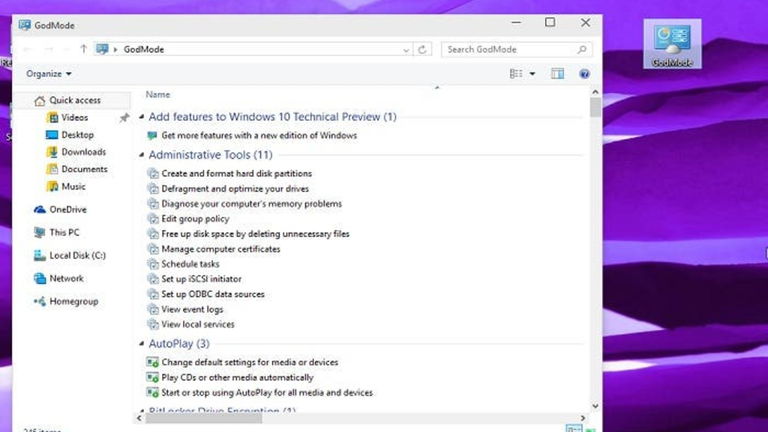Select Free up disk space item

tap(248, 234)
